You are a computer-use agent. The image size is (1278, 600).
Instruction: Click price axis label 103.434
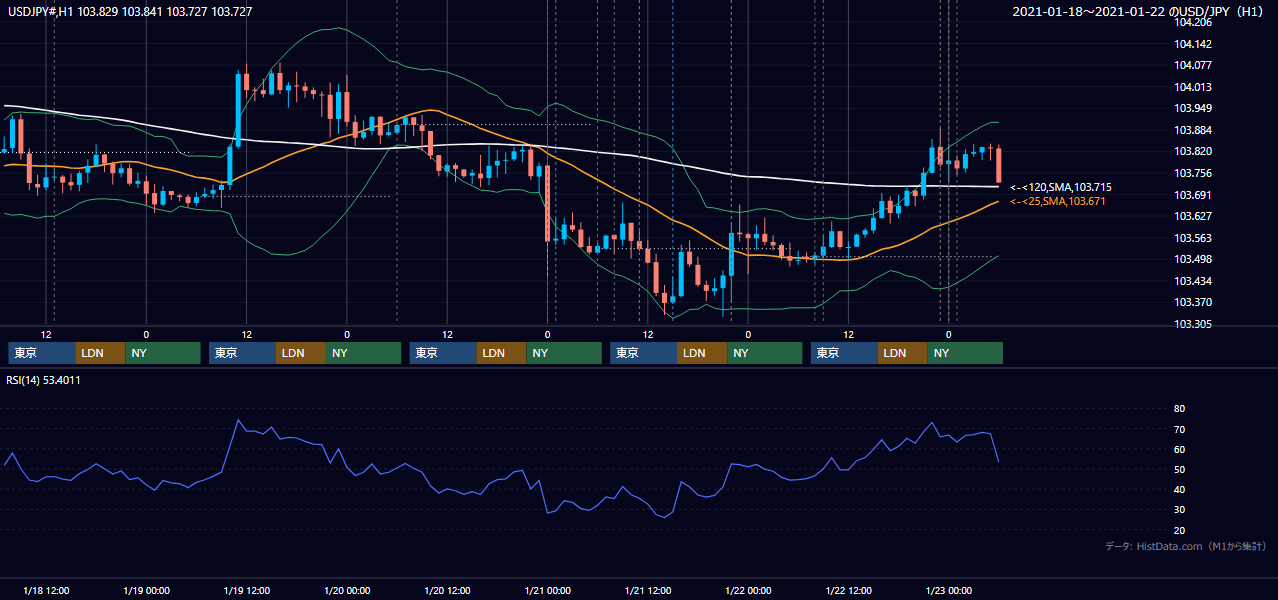(x=1194, y=281)
